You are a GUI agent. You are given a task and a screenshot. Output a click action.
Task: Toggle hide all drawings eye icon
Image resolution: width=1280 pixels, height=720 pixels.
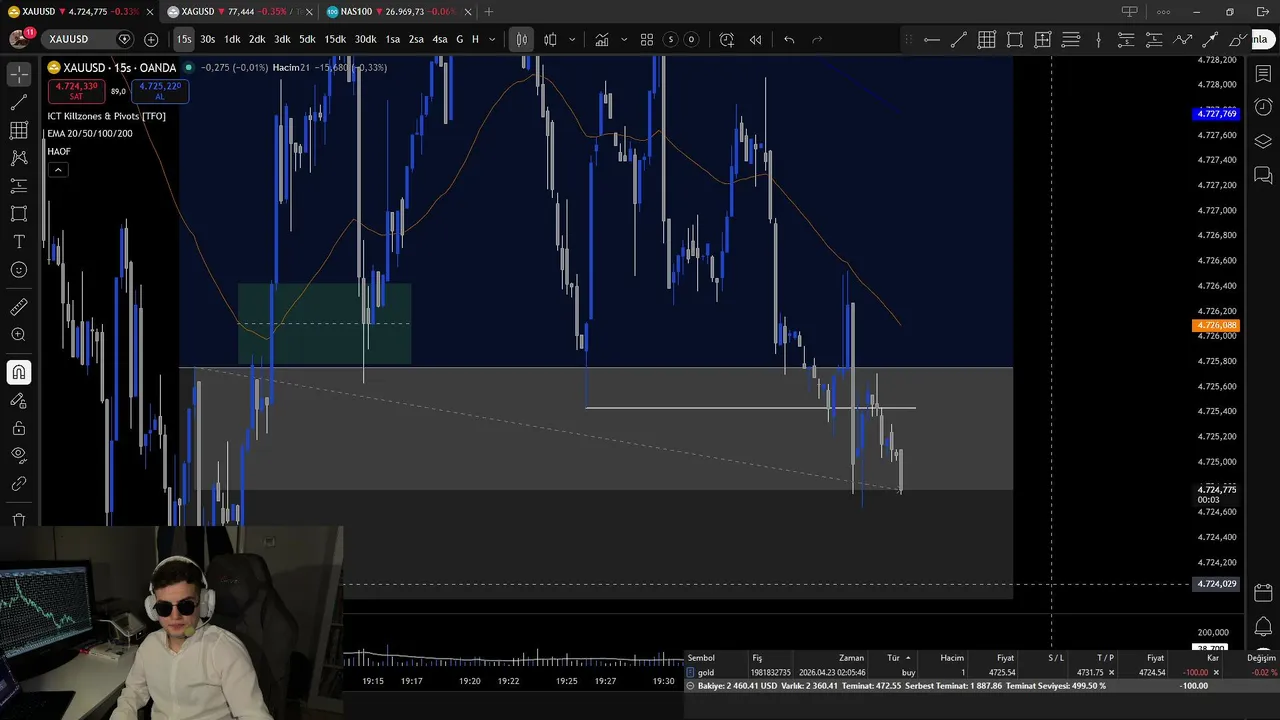[x=19, y=456]
